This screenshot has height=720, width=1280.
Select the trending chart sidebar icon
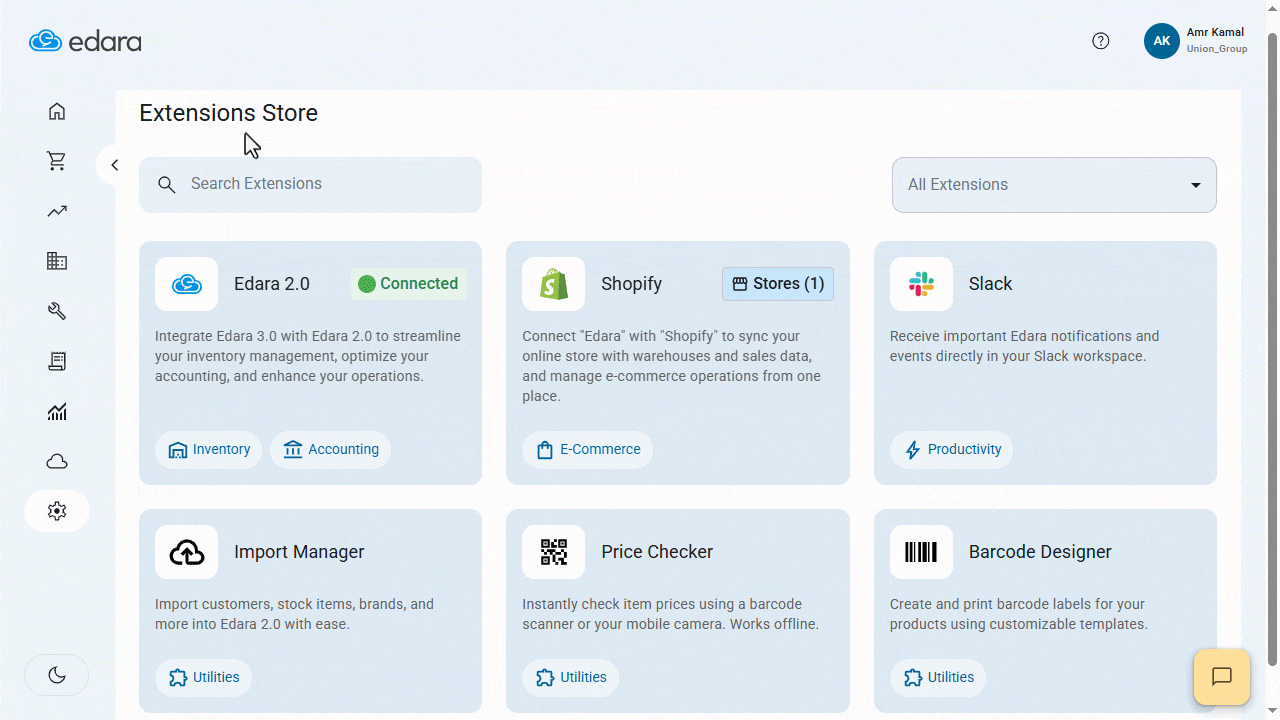point(57,211)
